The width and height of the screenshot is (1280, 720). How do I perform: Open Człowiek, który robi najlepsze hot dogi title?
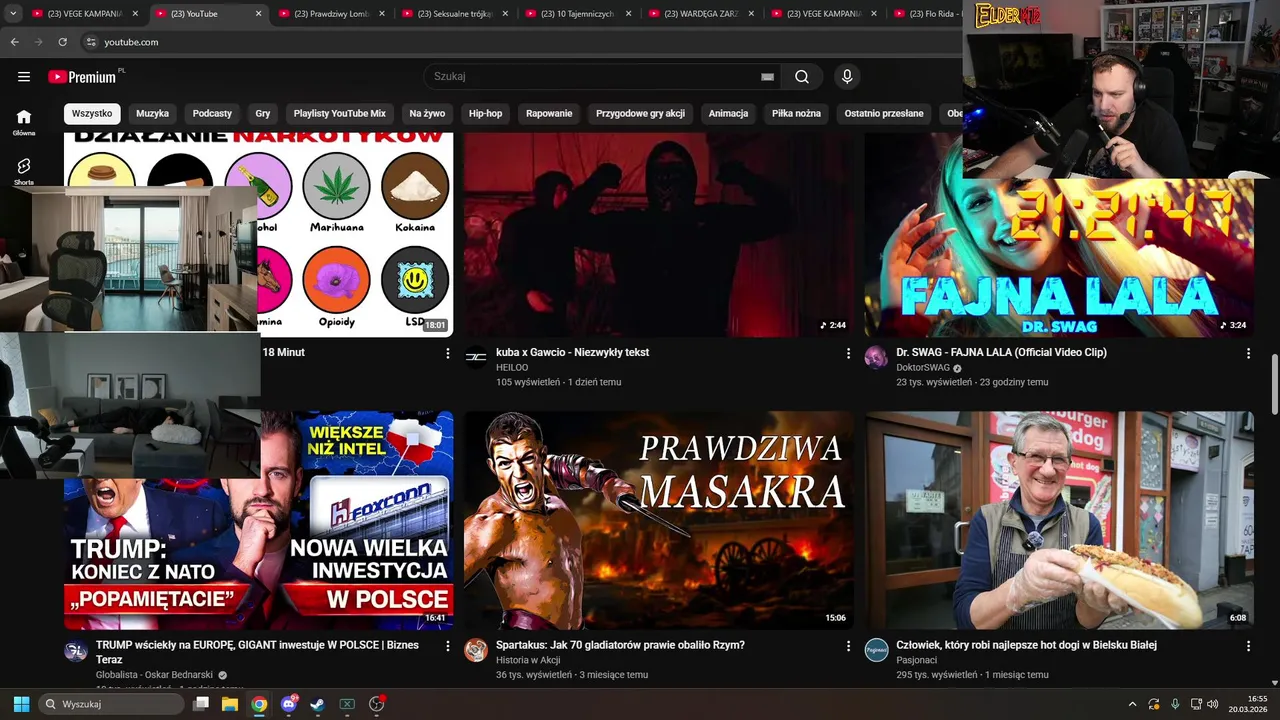(1026, 645)
